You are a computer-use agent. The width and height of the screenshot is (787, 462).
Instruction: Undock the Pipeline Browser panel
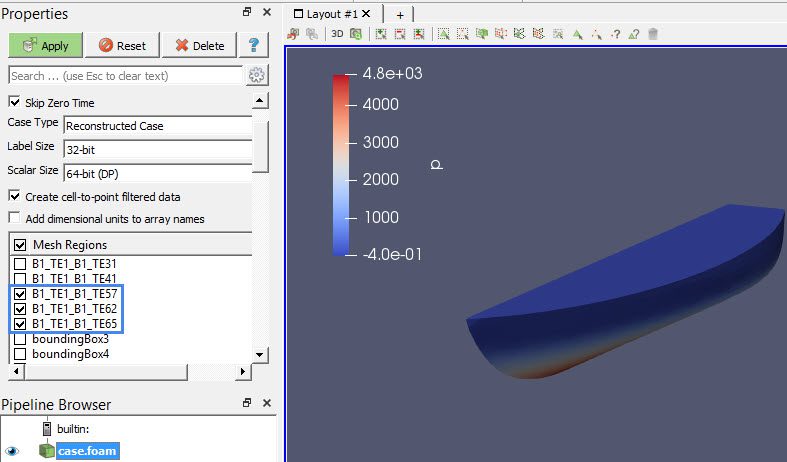click(247, 403)
